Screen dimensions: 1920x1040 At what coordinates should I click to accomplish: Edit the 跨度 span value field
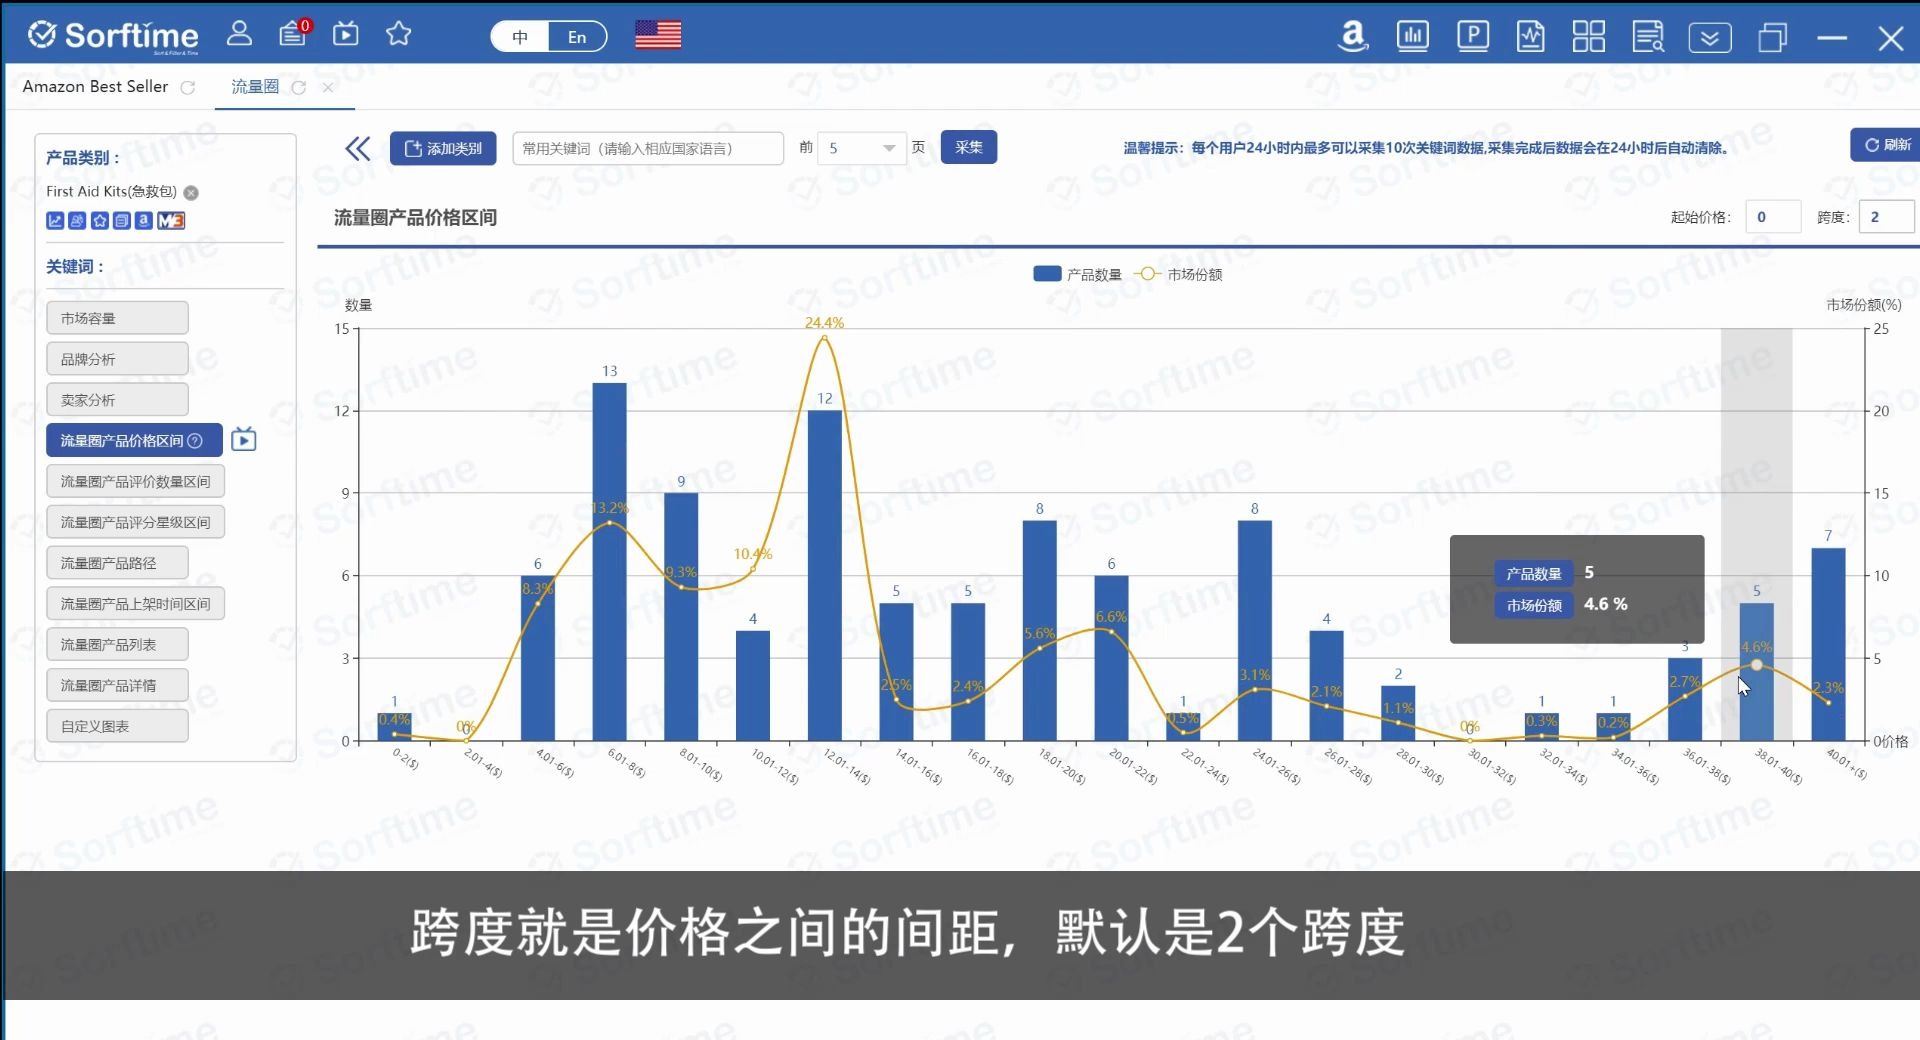tap(1887, 217)
